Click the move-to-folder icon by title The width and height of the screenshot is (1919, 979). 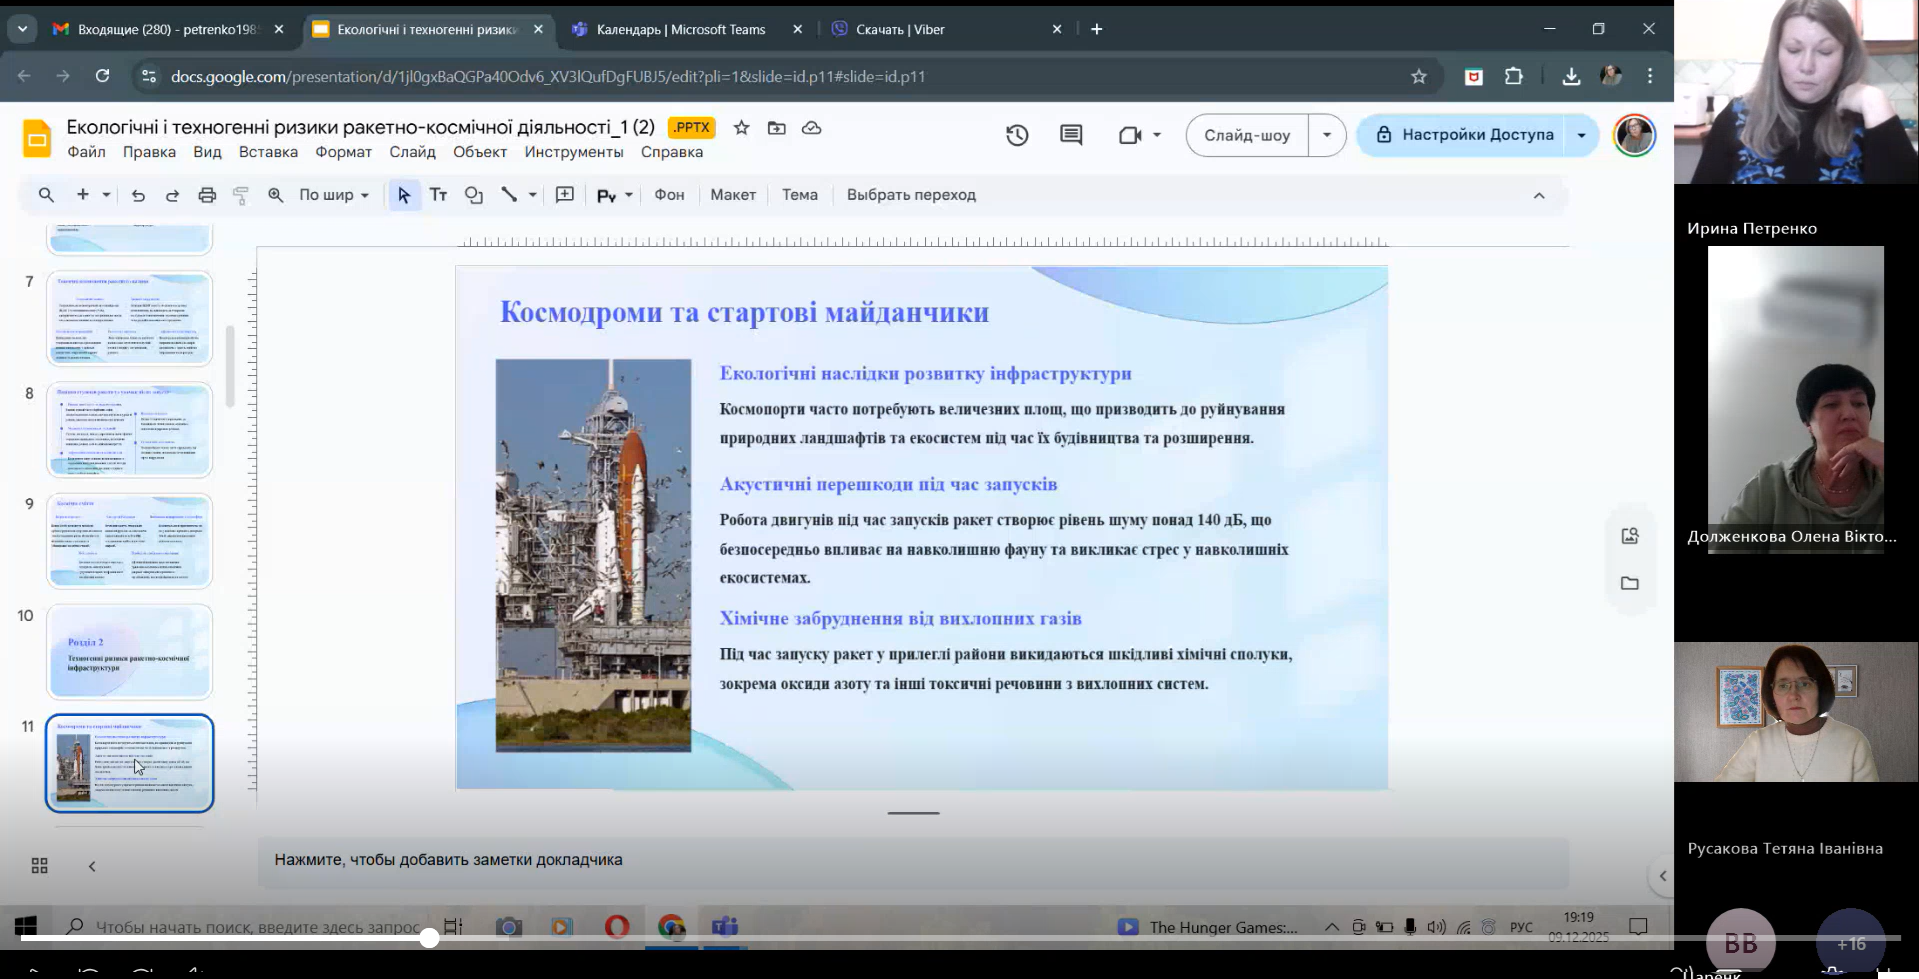[x=776, y=128]
